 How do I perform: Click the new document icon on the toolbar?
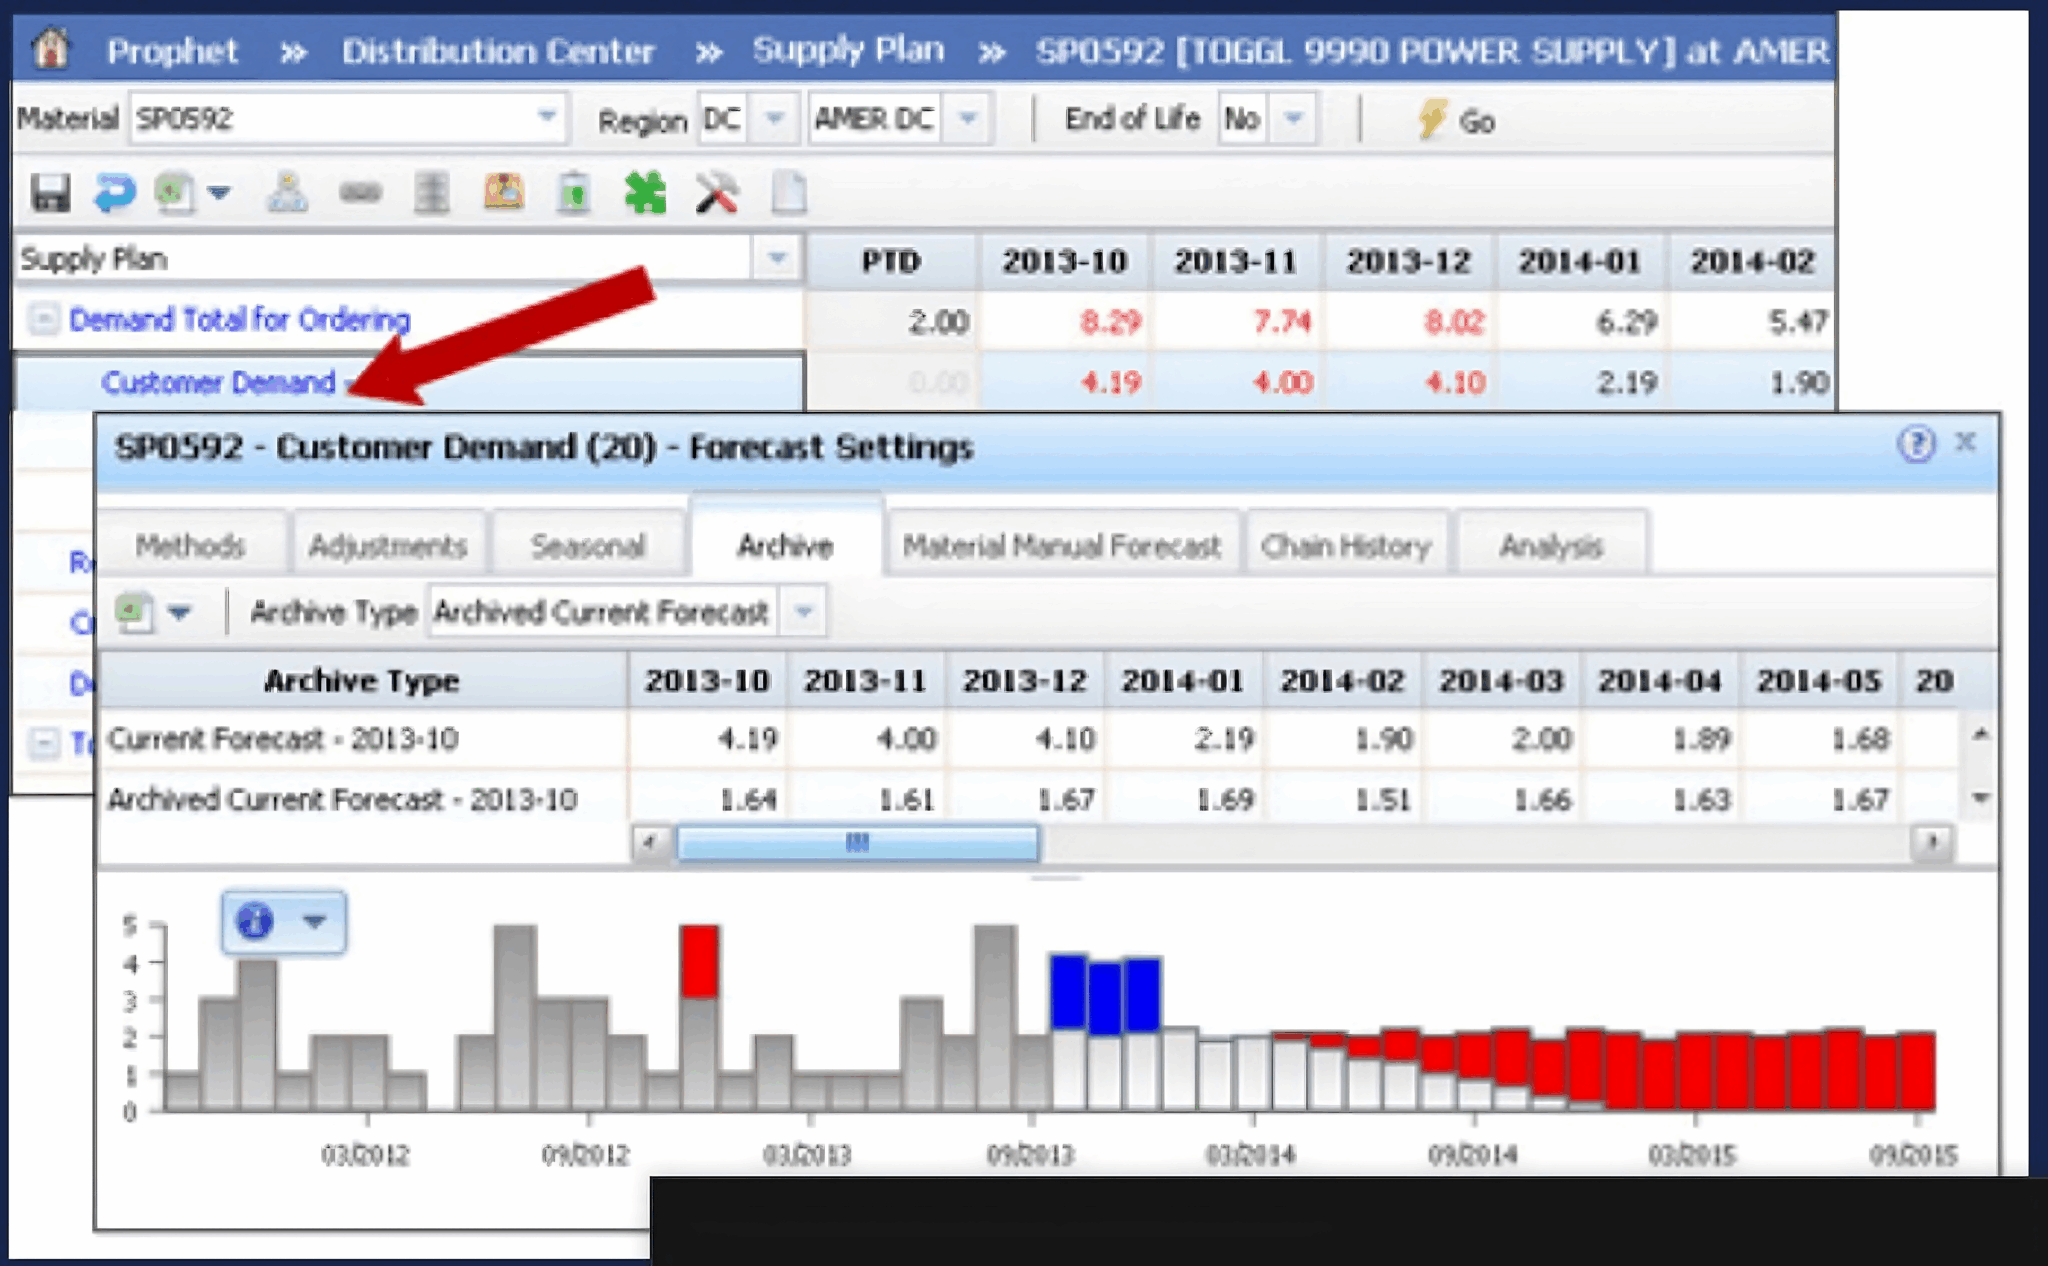point(787,193)
